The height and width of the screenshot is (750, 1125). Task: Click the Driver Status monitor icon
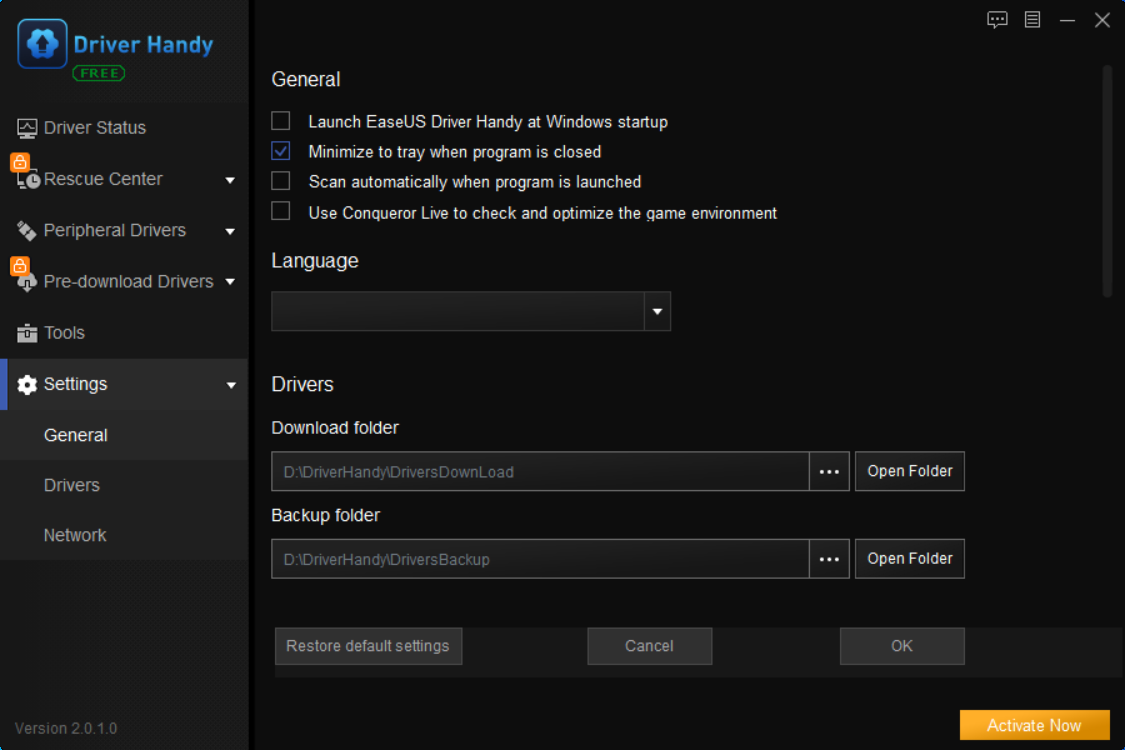click(27, 128)
